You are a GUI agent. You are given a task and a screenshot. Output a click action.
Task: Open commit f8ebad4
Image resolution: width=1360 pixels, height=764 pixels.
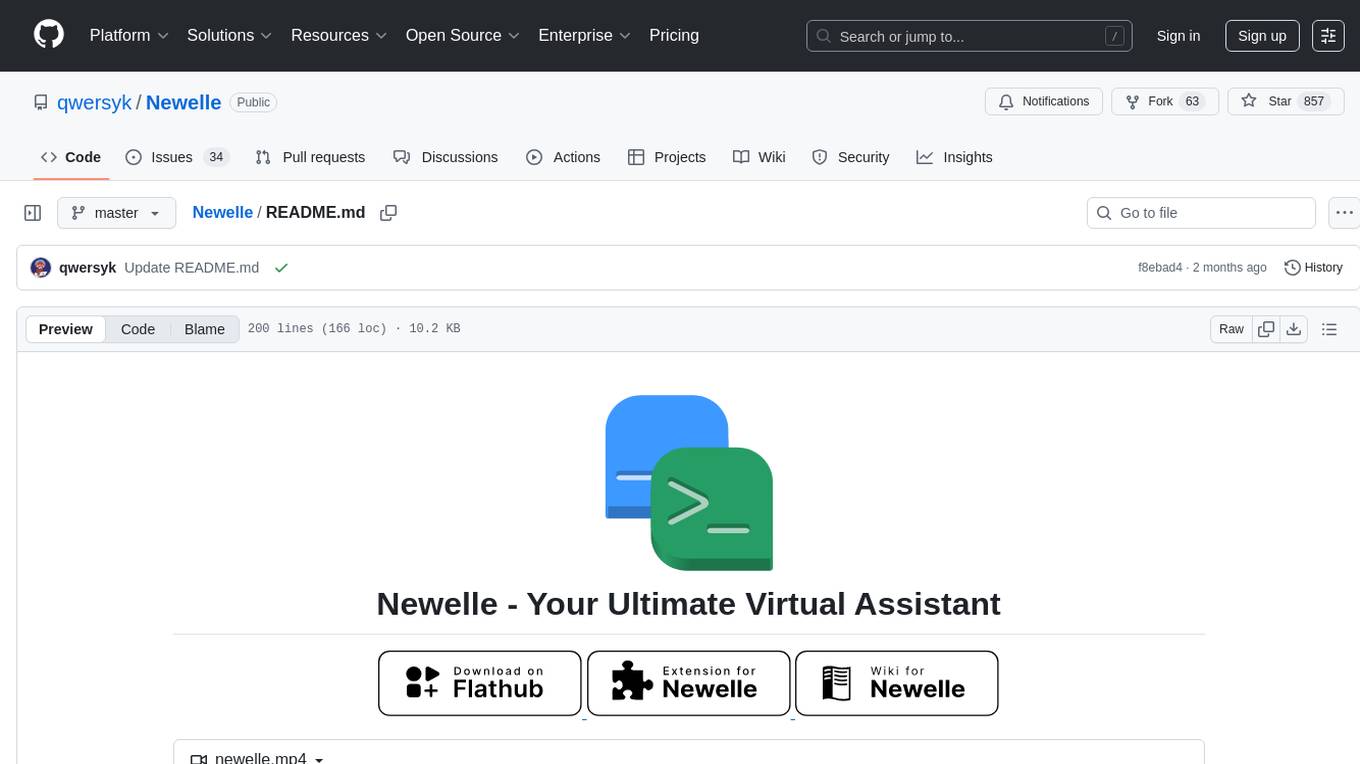coord(1160,267)
